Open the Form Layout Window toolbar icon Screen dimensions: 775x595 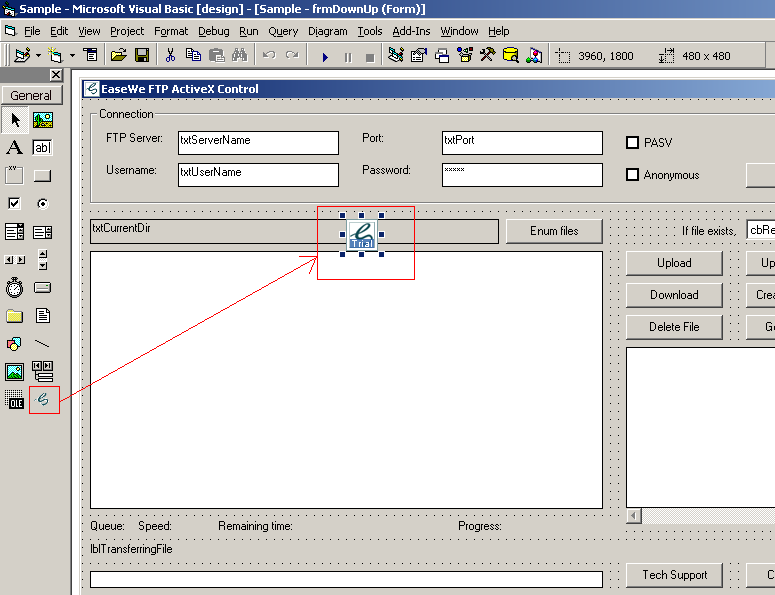point(442,55)
